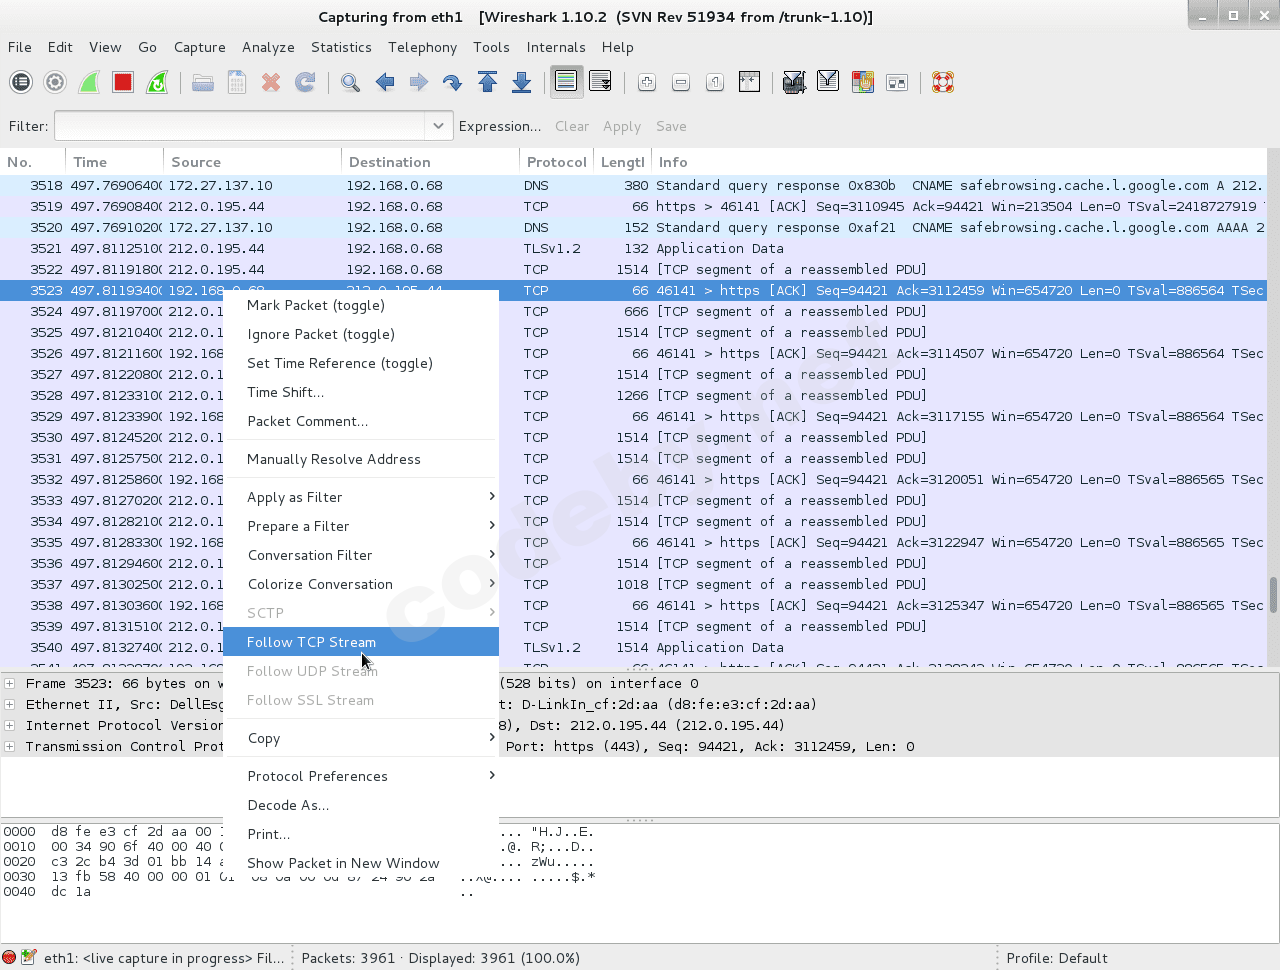The image size is (1280, 970).
Task: Click the Expression... button
Action: tap(499, 126)
